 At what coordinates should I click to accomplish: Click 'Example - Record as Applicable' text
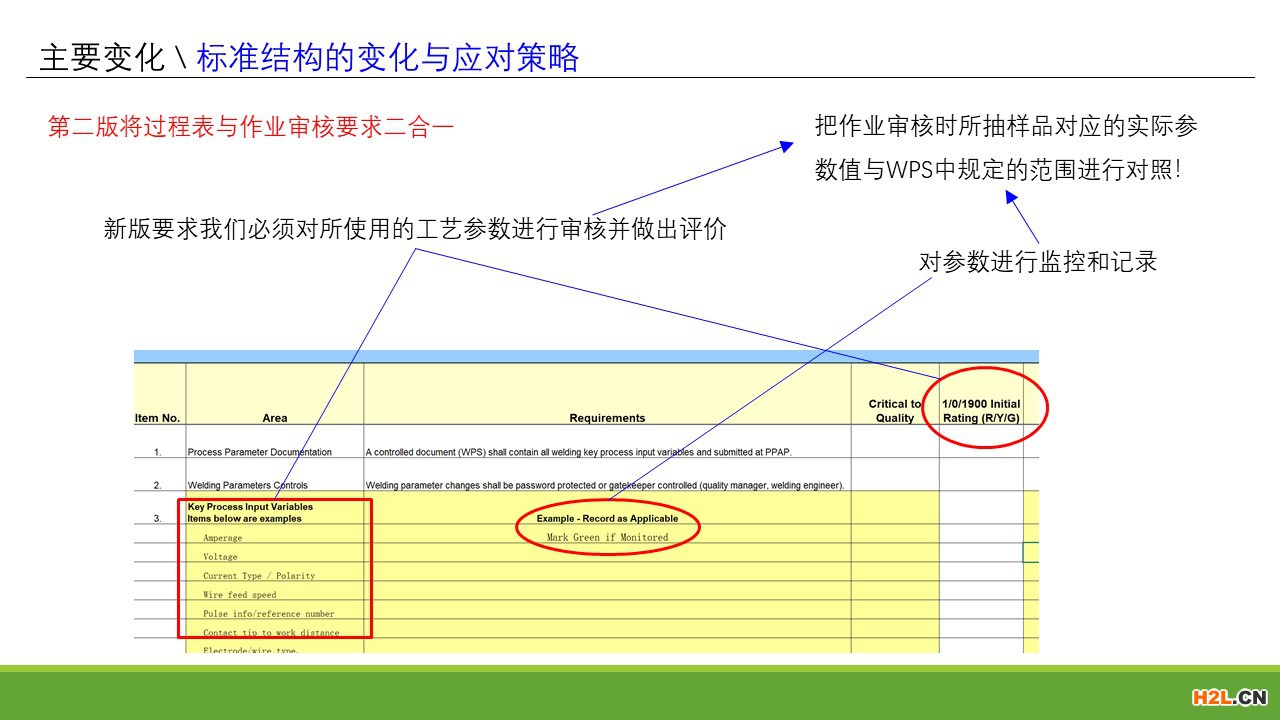pyautogui.click(x=607, y=518)
